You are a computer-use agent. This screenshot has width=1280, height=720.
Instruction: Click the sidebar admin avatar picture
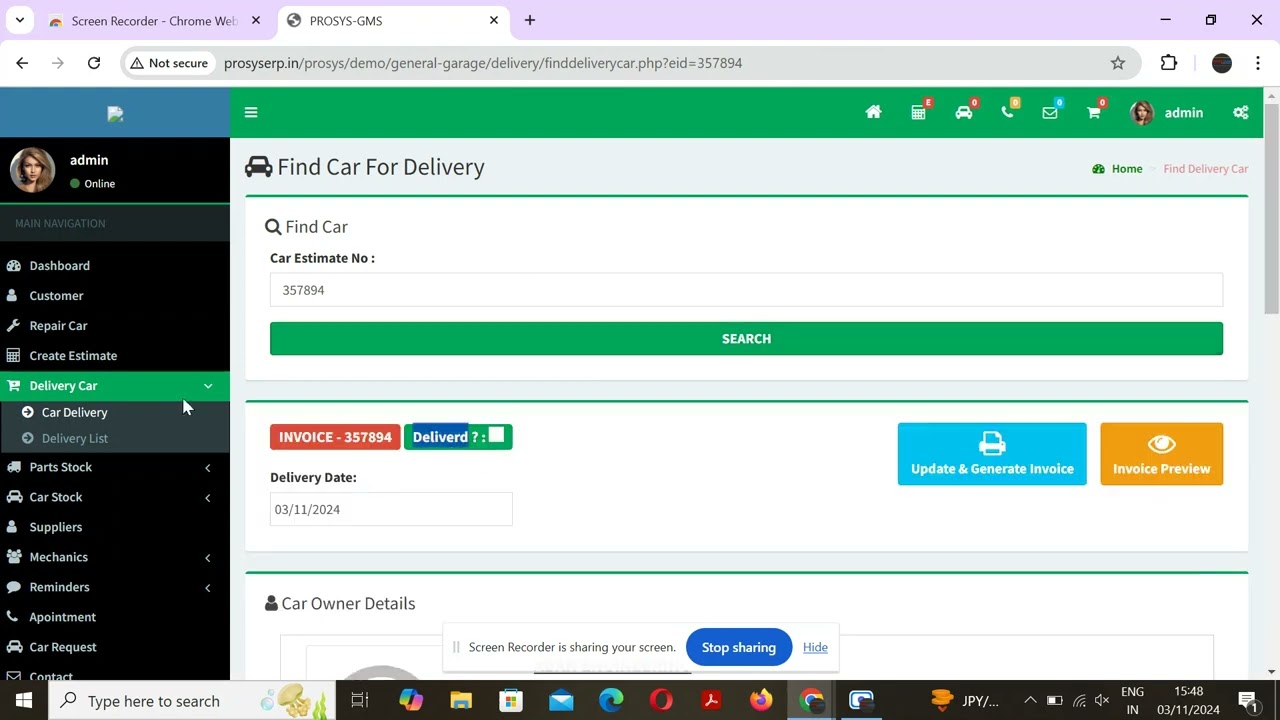point(32,170)
